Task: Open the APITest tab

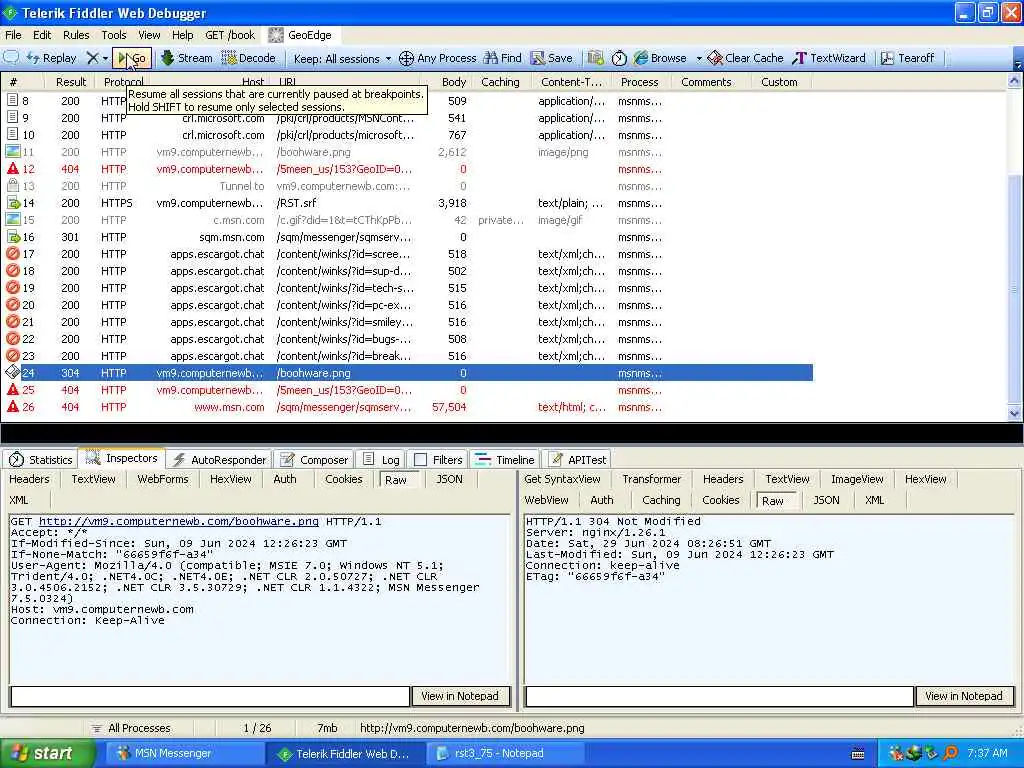Action: point(577,460)
